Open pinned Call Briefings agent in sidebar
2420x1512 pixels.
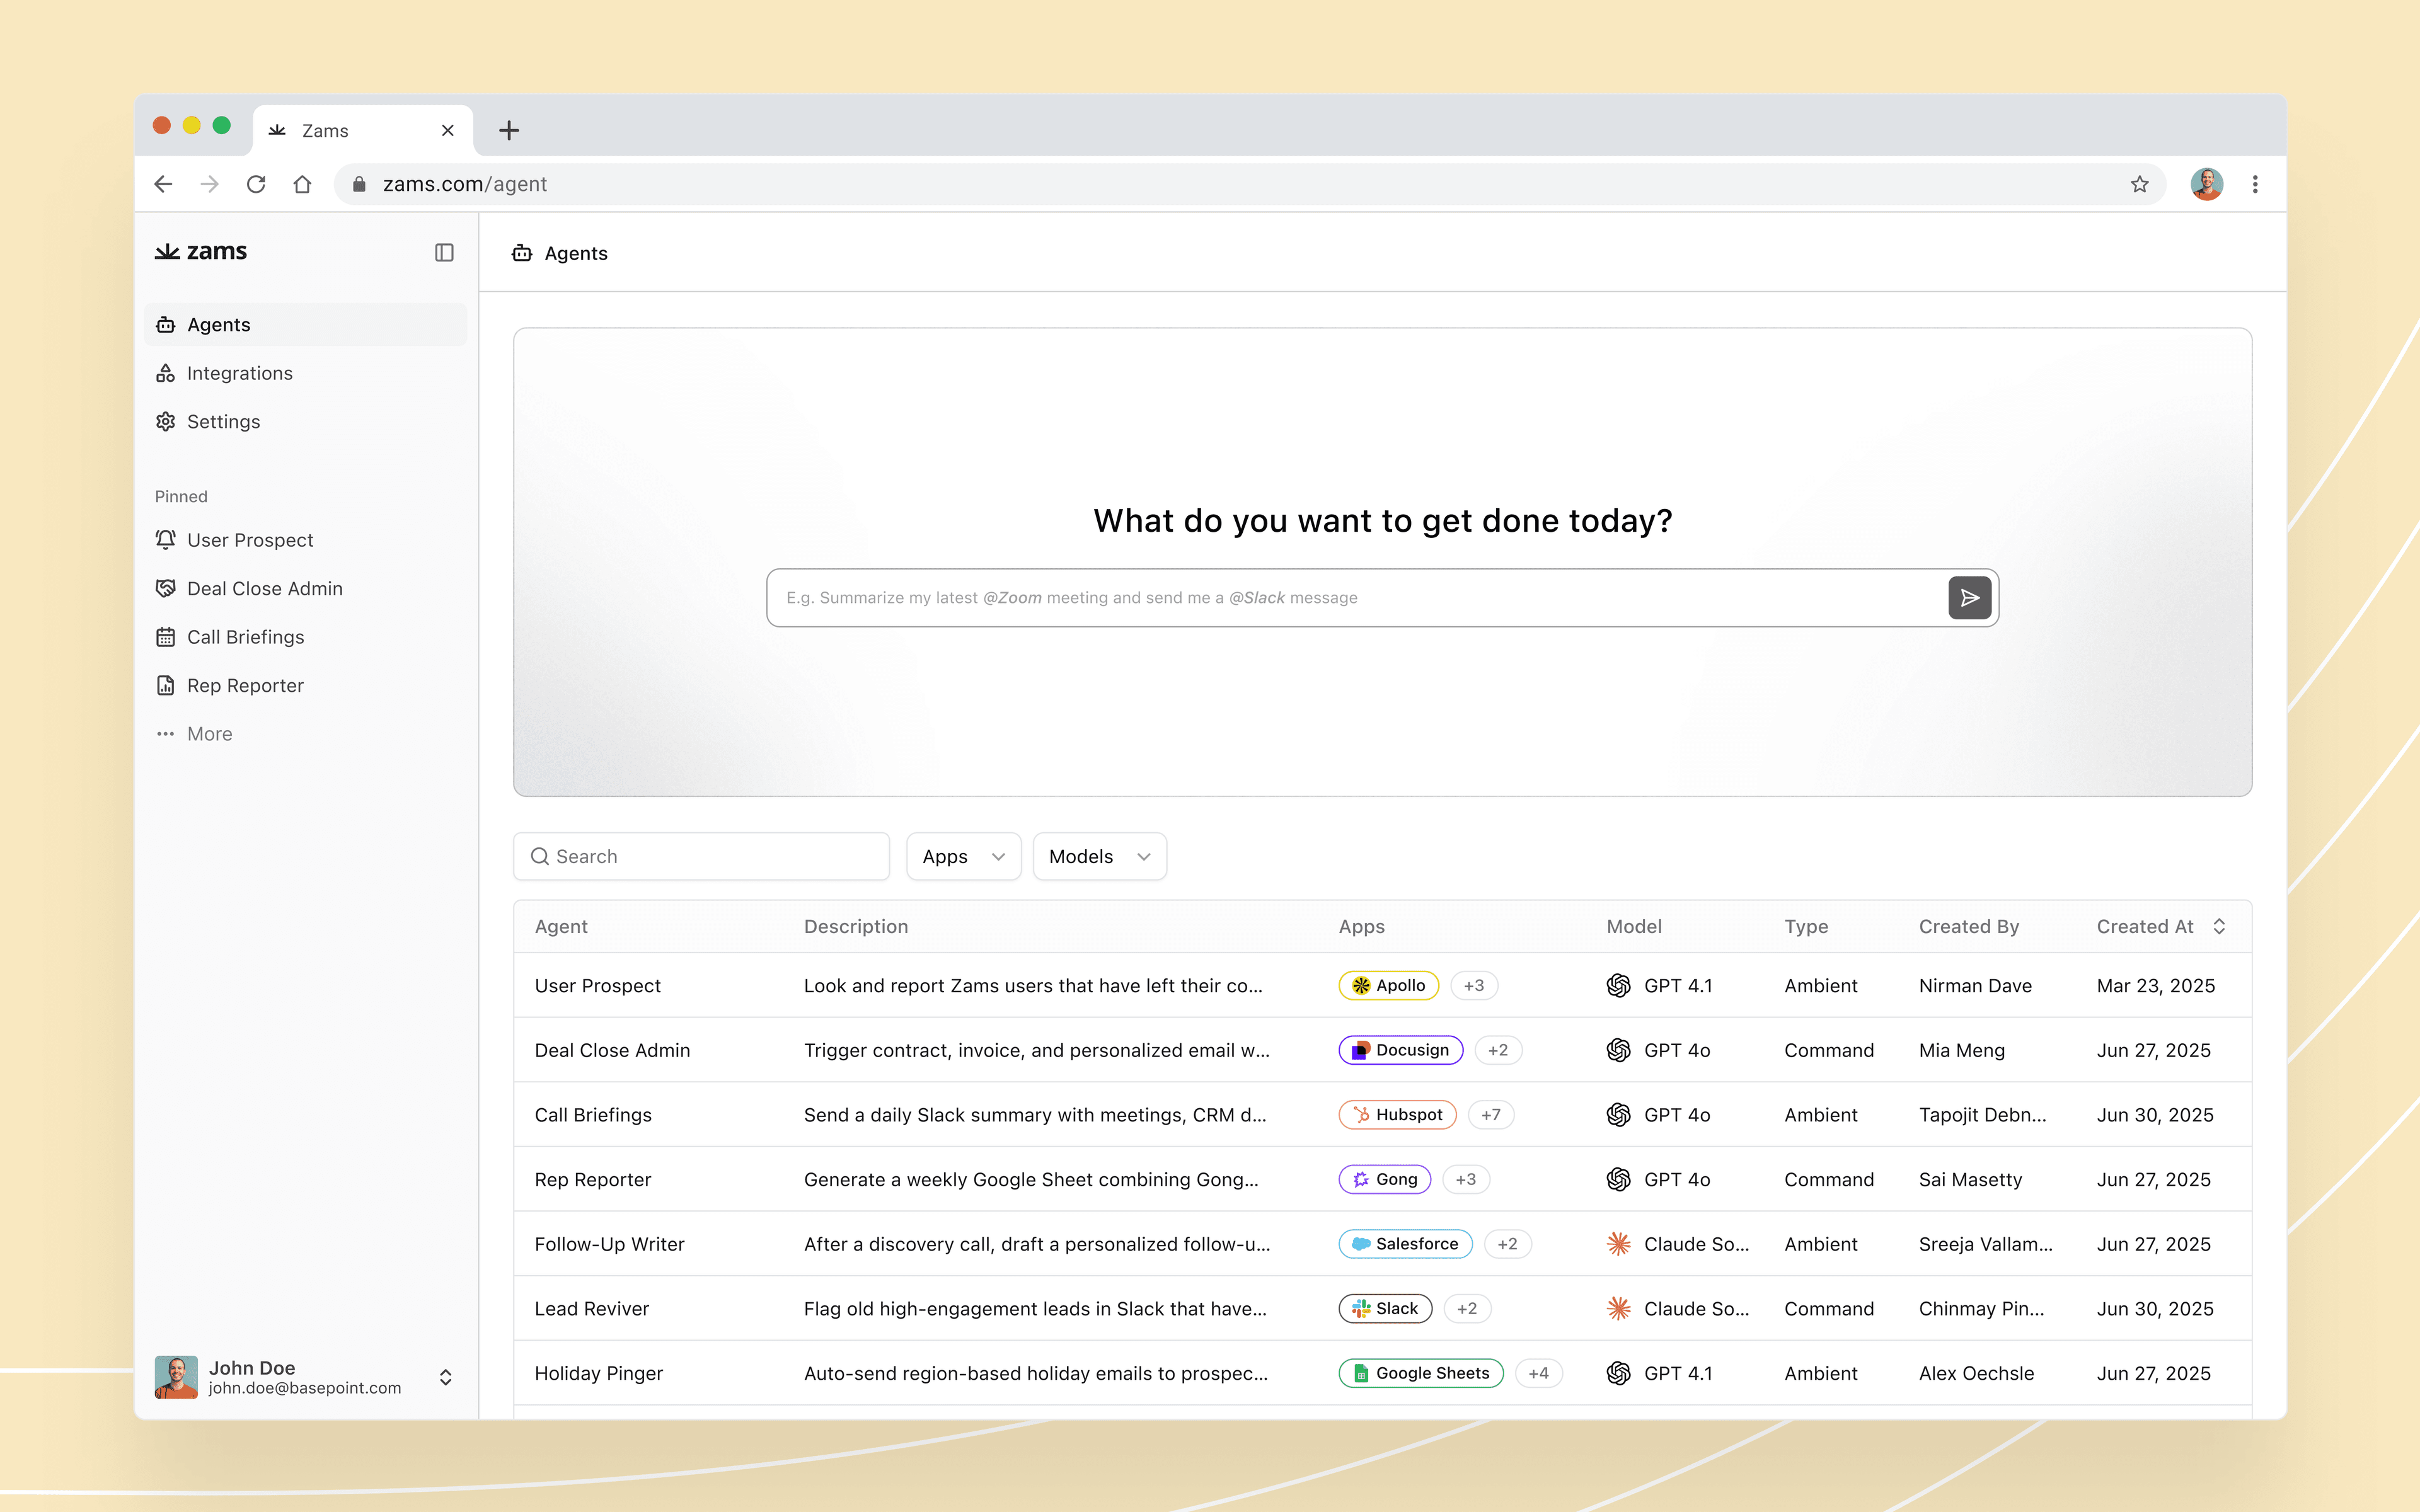click(x=245, y=637)
